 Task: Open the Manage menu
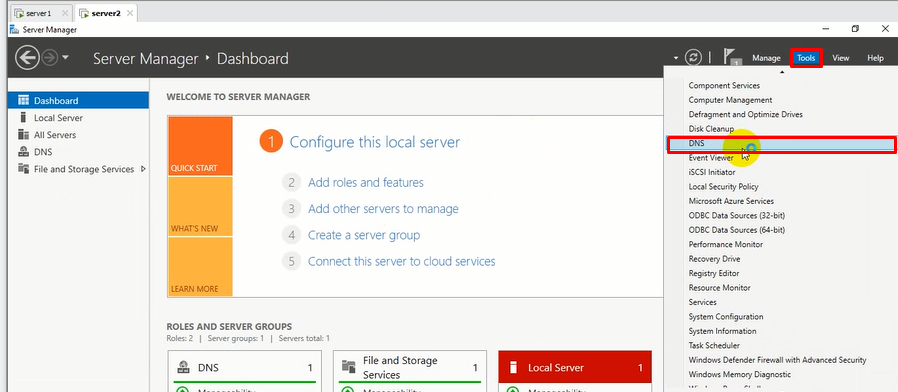(x=766, y=58)
